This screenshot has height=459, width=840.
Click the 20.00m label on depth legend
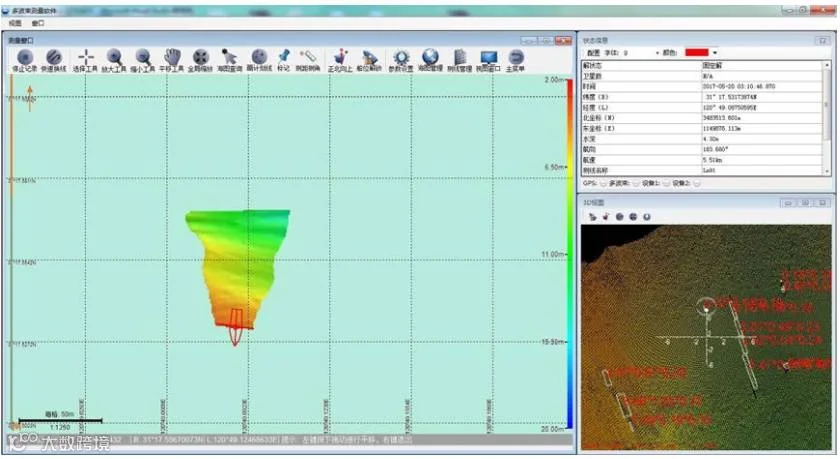coord(552,428)
